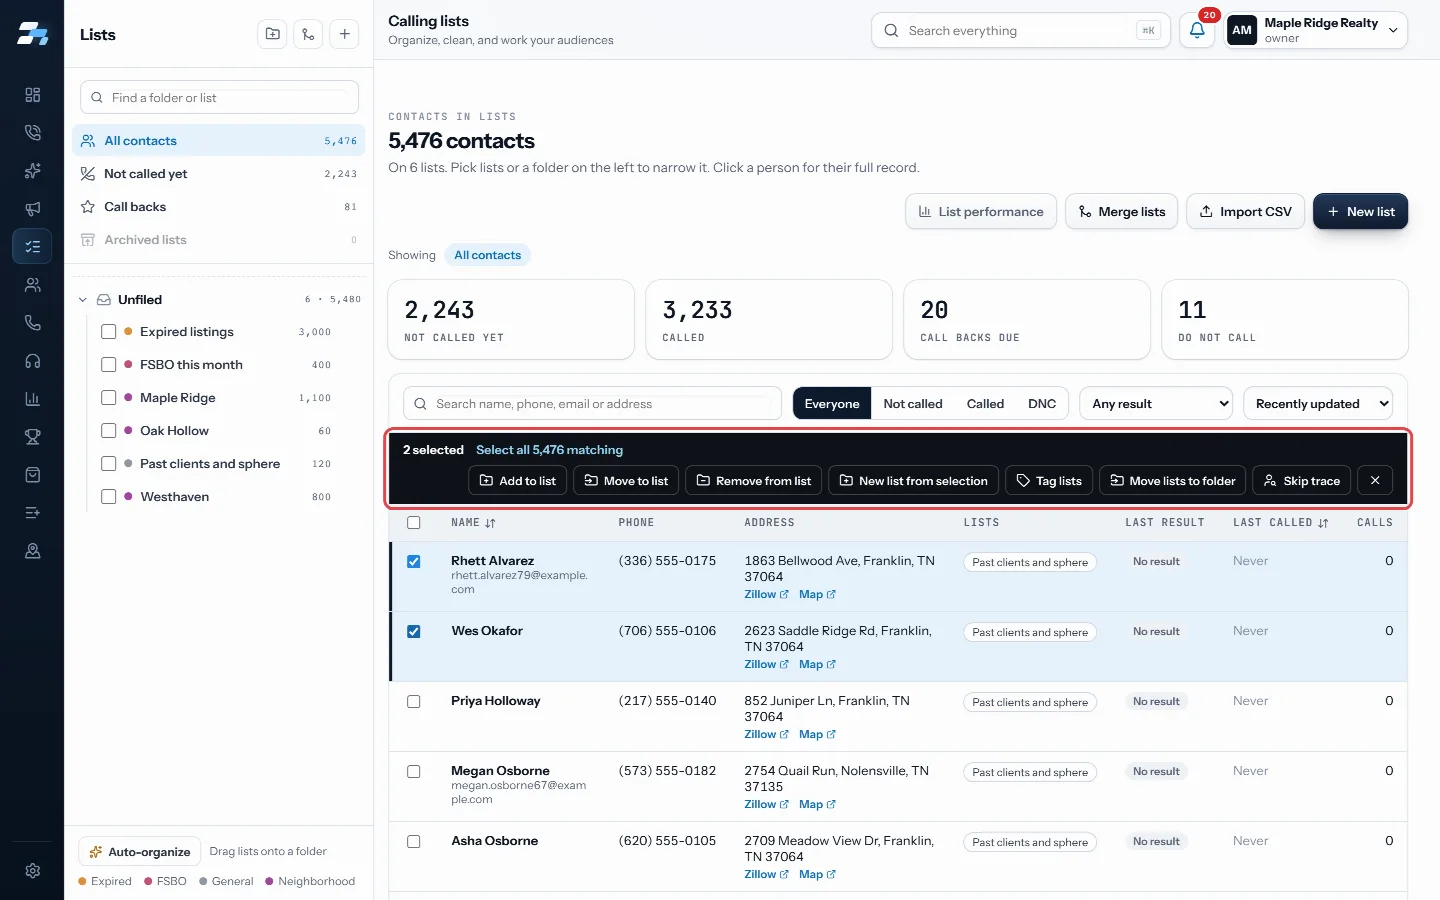Select the DNC filter tab
The height and width of the screenshot is (900, 1440).
tap(1042, 404)
